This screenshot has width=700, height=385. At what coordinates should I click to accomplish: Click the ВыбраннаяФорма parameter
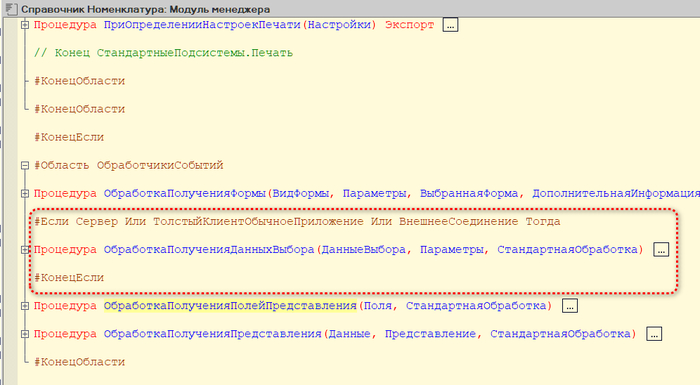[469, 193]
